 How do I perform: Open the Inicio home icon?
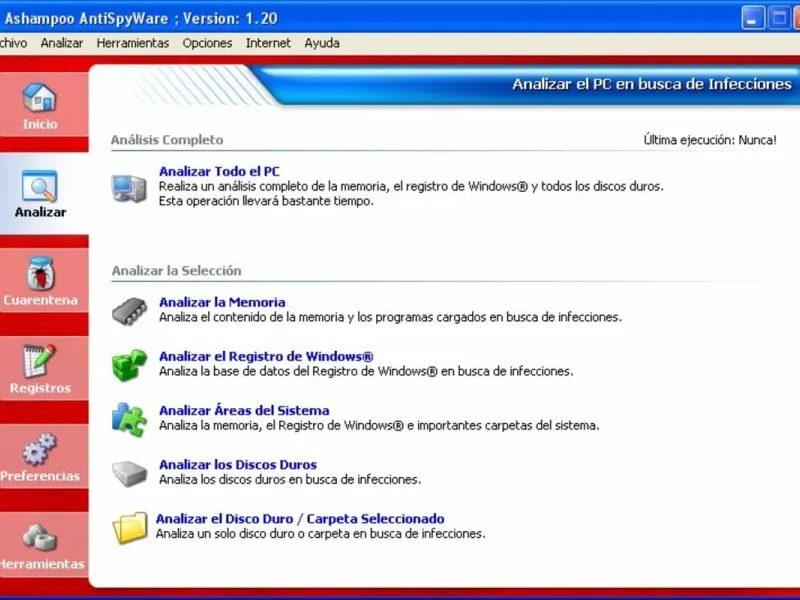pos(39,97)
